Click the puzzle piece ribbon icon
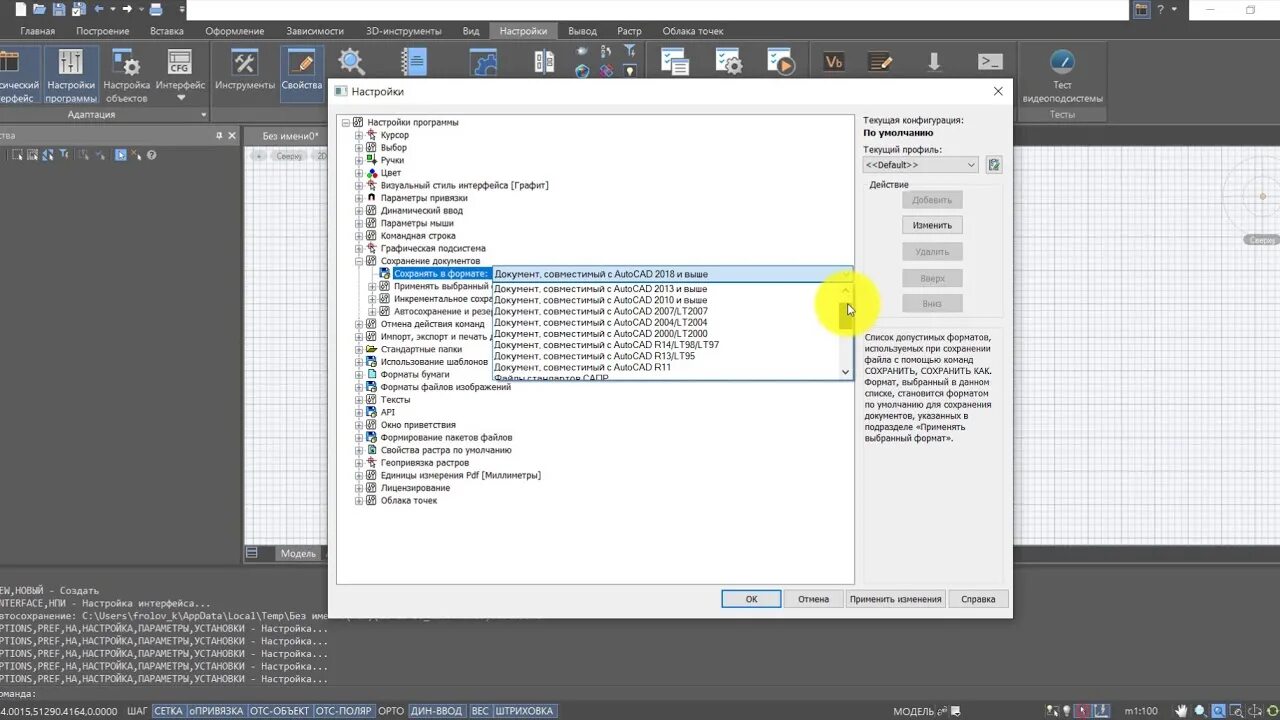 coord(483,62)
